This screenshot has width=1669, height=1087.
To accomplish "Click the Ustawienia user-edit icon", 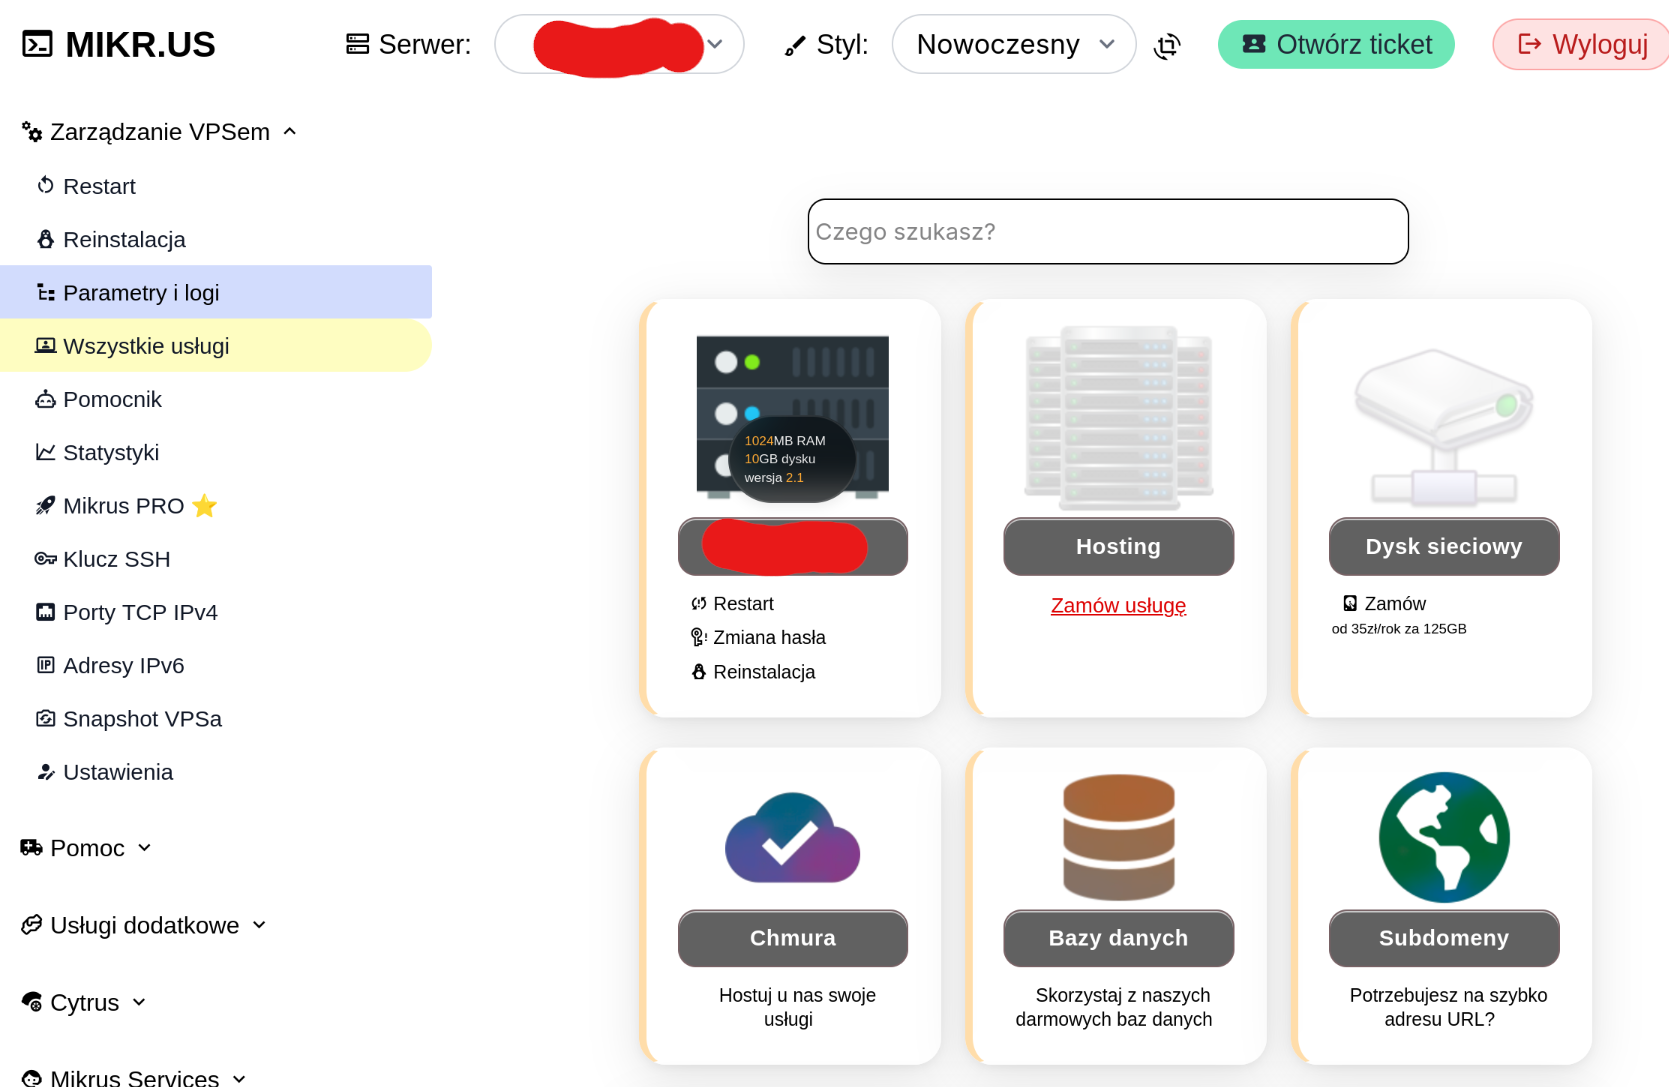I will (45, 771).
